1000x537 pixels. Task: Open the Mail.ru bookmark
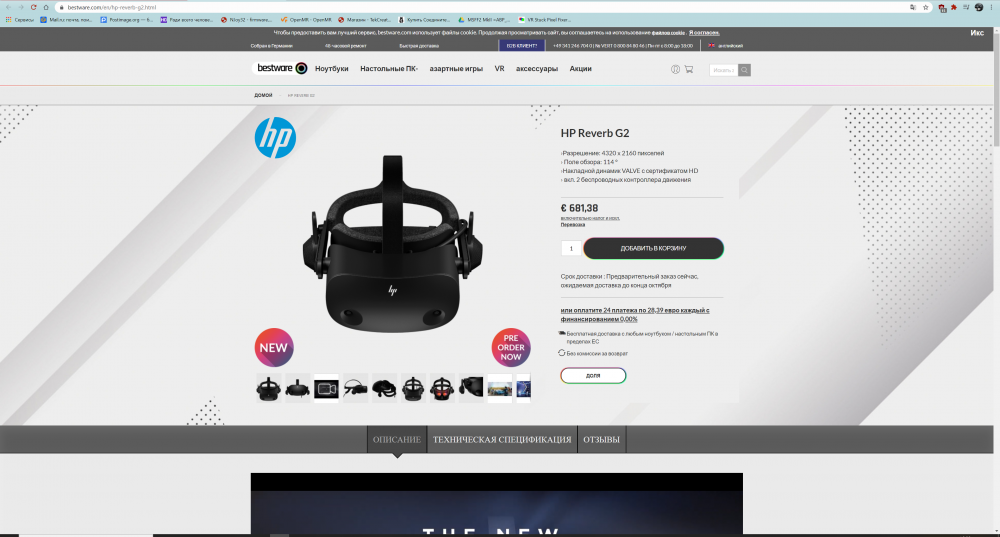point(66,20)
